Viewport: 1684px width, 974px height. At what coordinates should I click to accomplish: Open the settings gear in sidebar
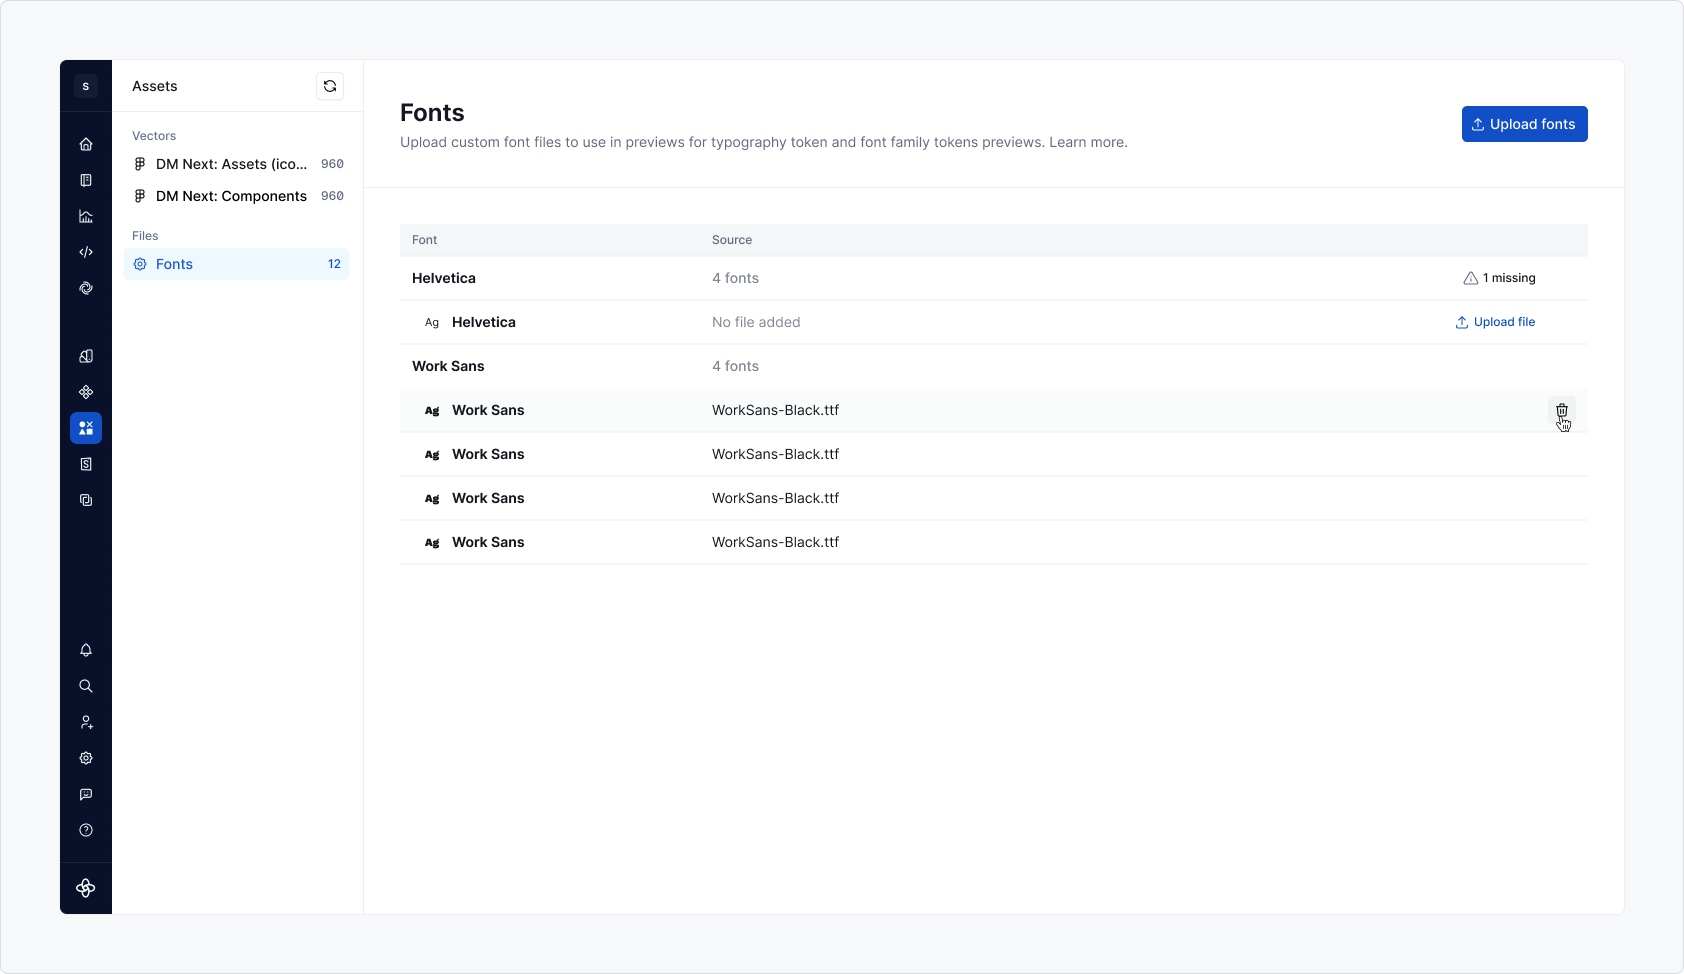[x=86, y=758]
